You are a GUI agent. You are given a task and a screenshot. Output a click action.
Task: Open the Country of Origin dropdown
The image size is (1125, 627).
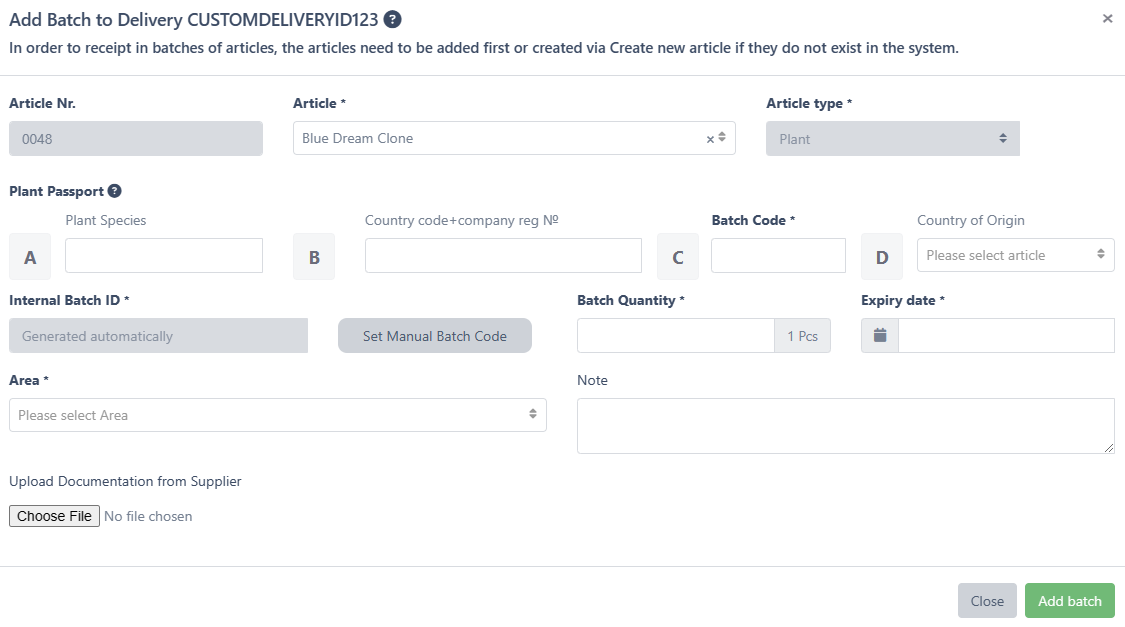[1015, 255]
